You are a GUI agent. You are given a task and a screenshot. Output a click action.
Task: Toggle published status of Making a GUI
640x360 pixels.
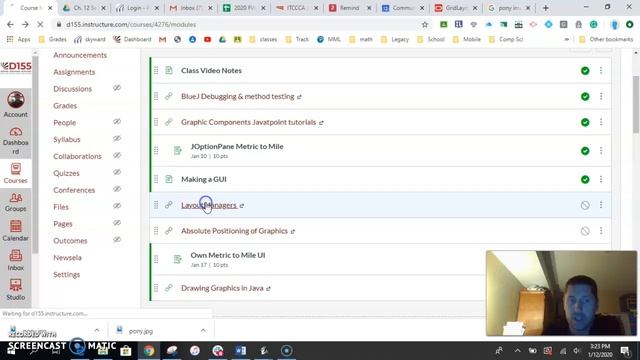585,179
